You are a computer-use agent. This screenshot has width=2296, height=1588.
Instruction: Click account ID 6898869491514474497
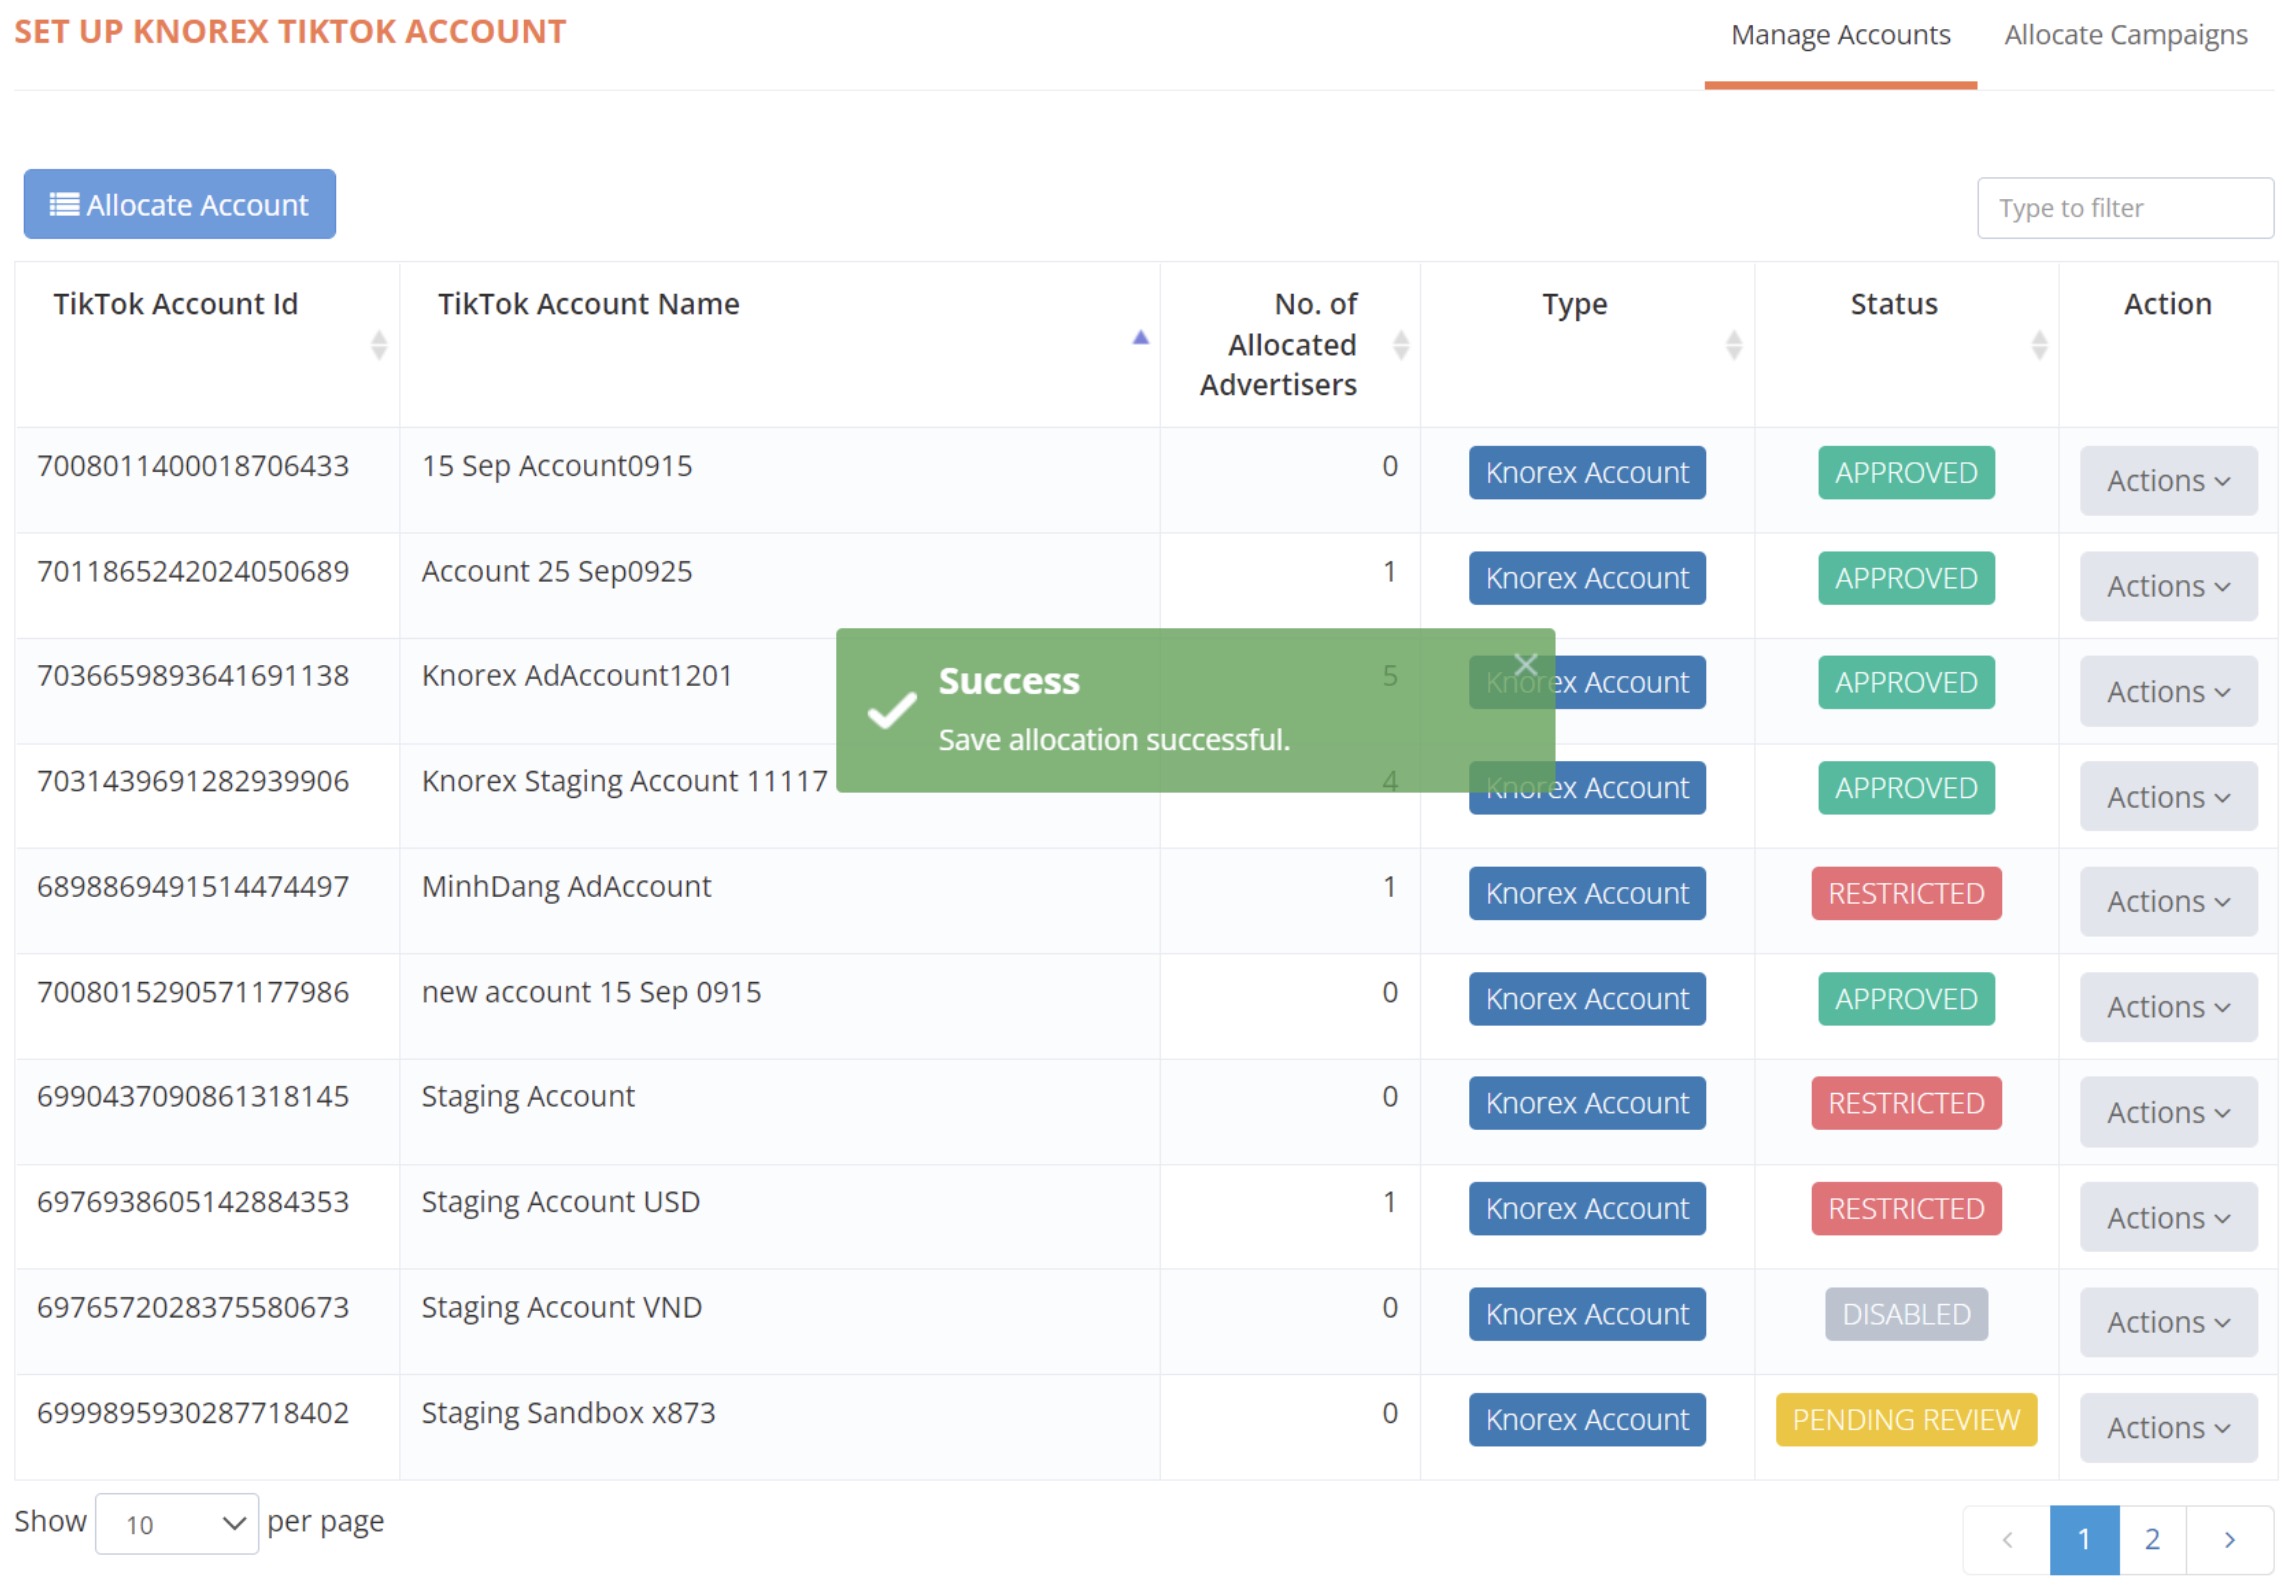tap(193, 887)
